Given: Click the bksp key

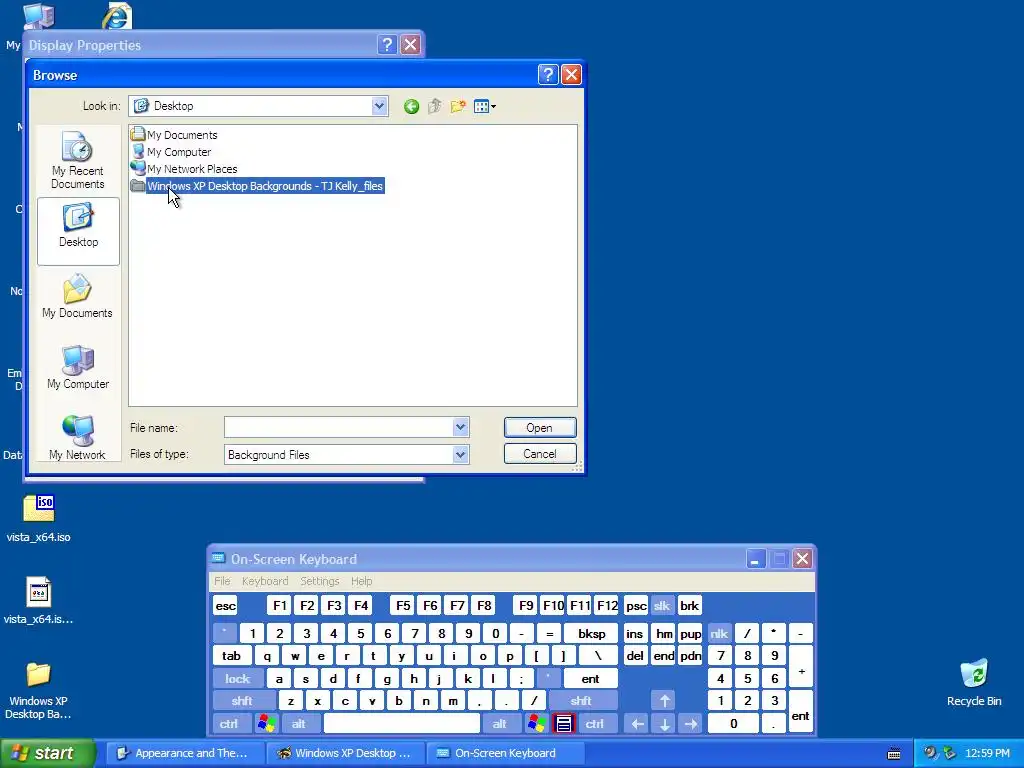Looking at the screenshot, I should tap(592, 633).
